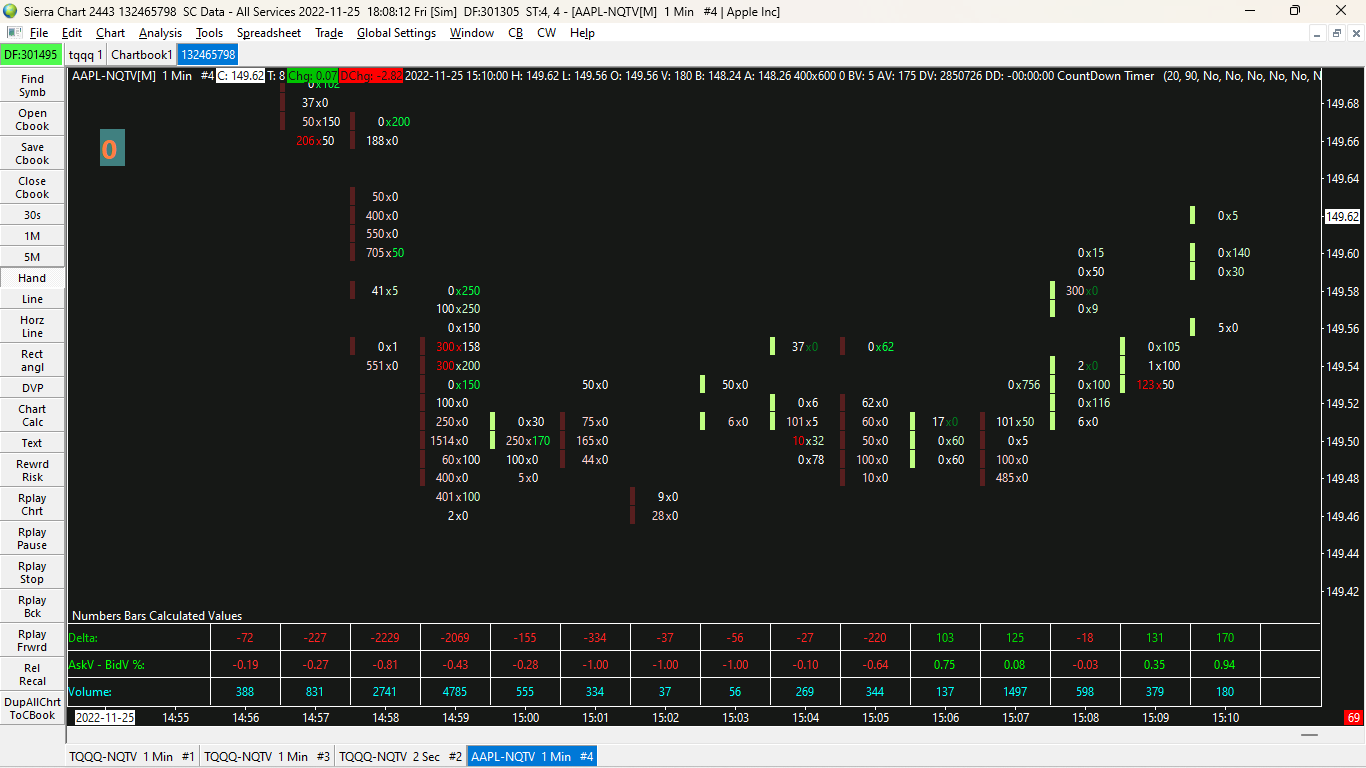Open the chart window system menu icon beside File
Viewport: 1366px width, 768px height.
pyautogui.click(x=14, y=33)
